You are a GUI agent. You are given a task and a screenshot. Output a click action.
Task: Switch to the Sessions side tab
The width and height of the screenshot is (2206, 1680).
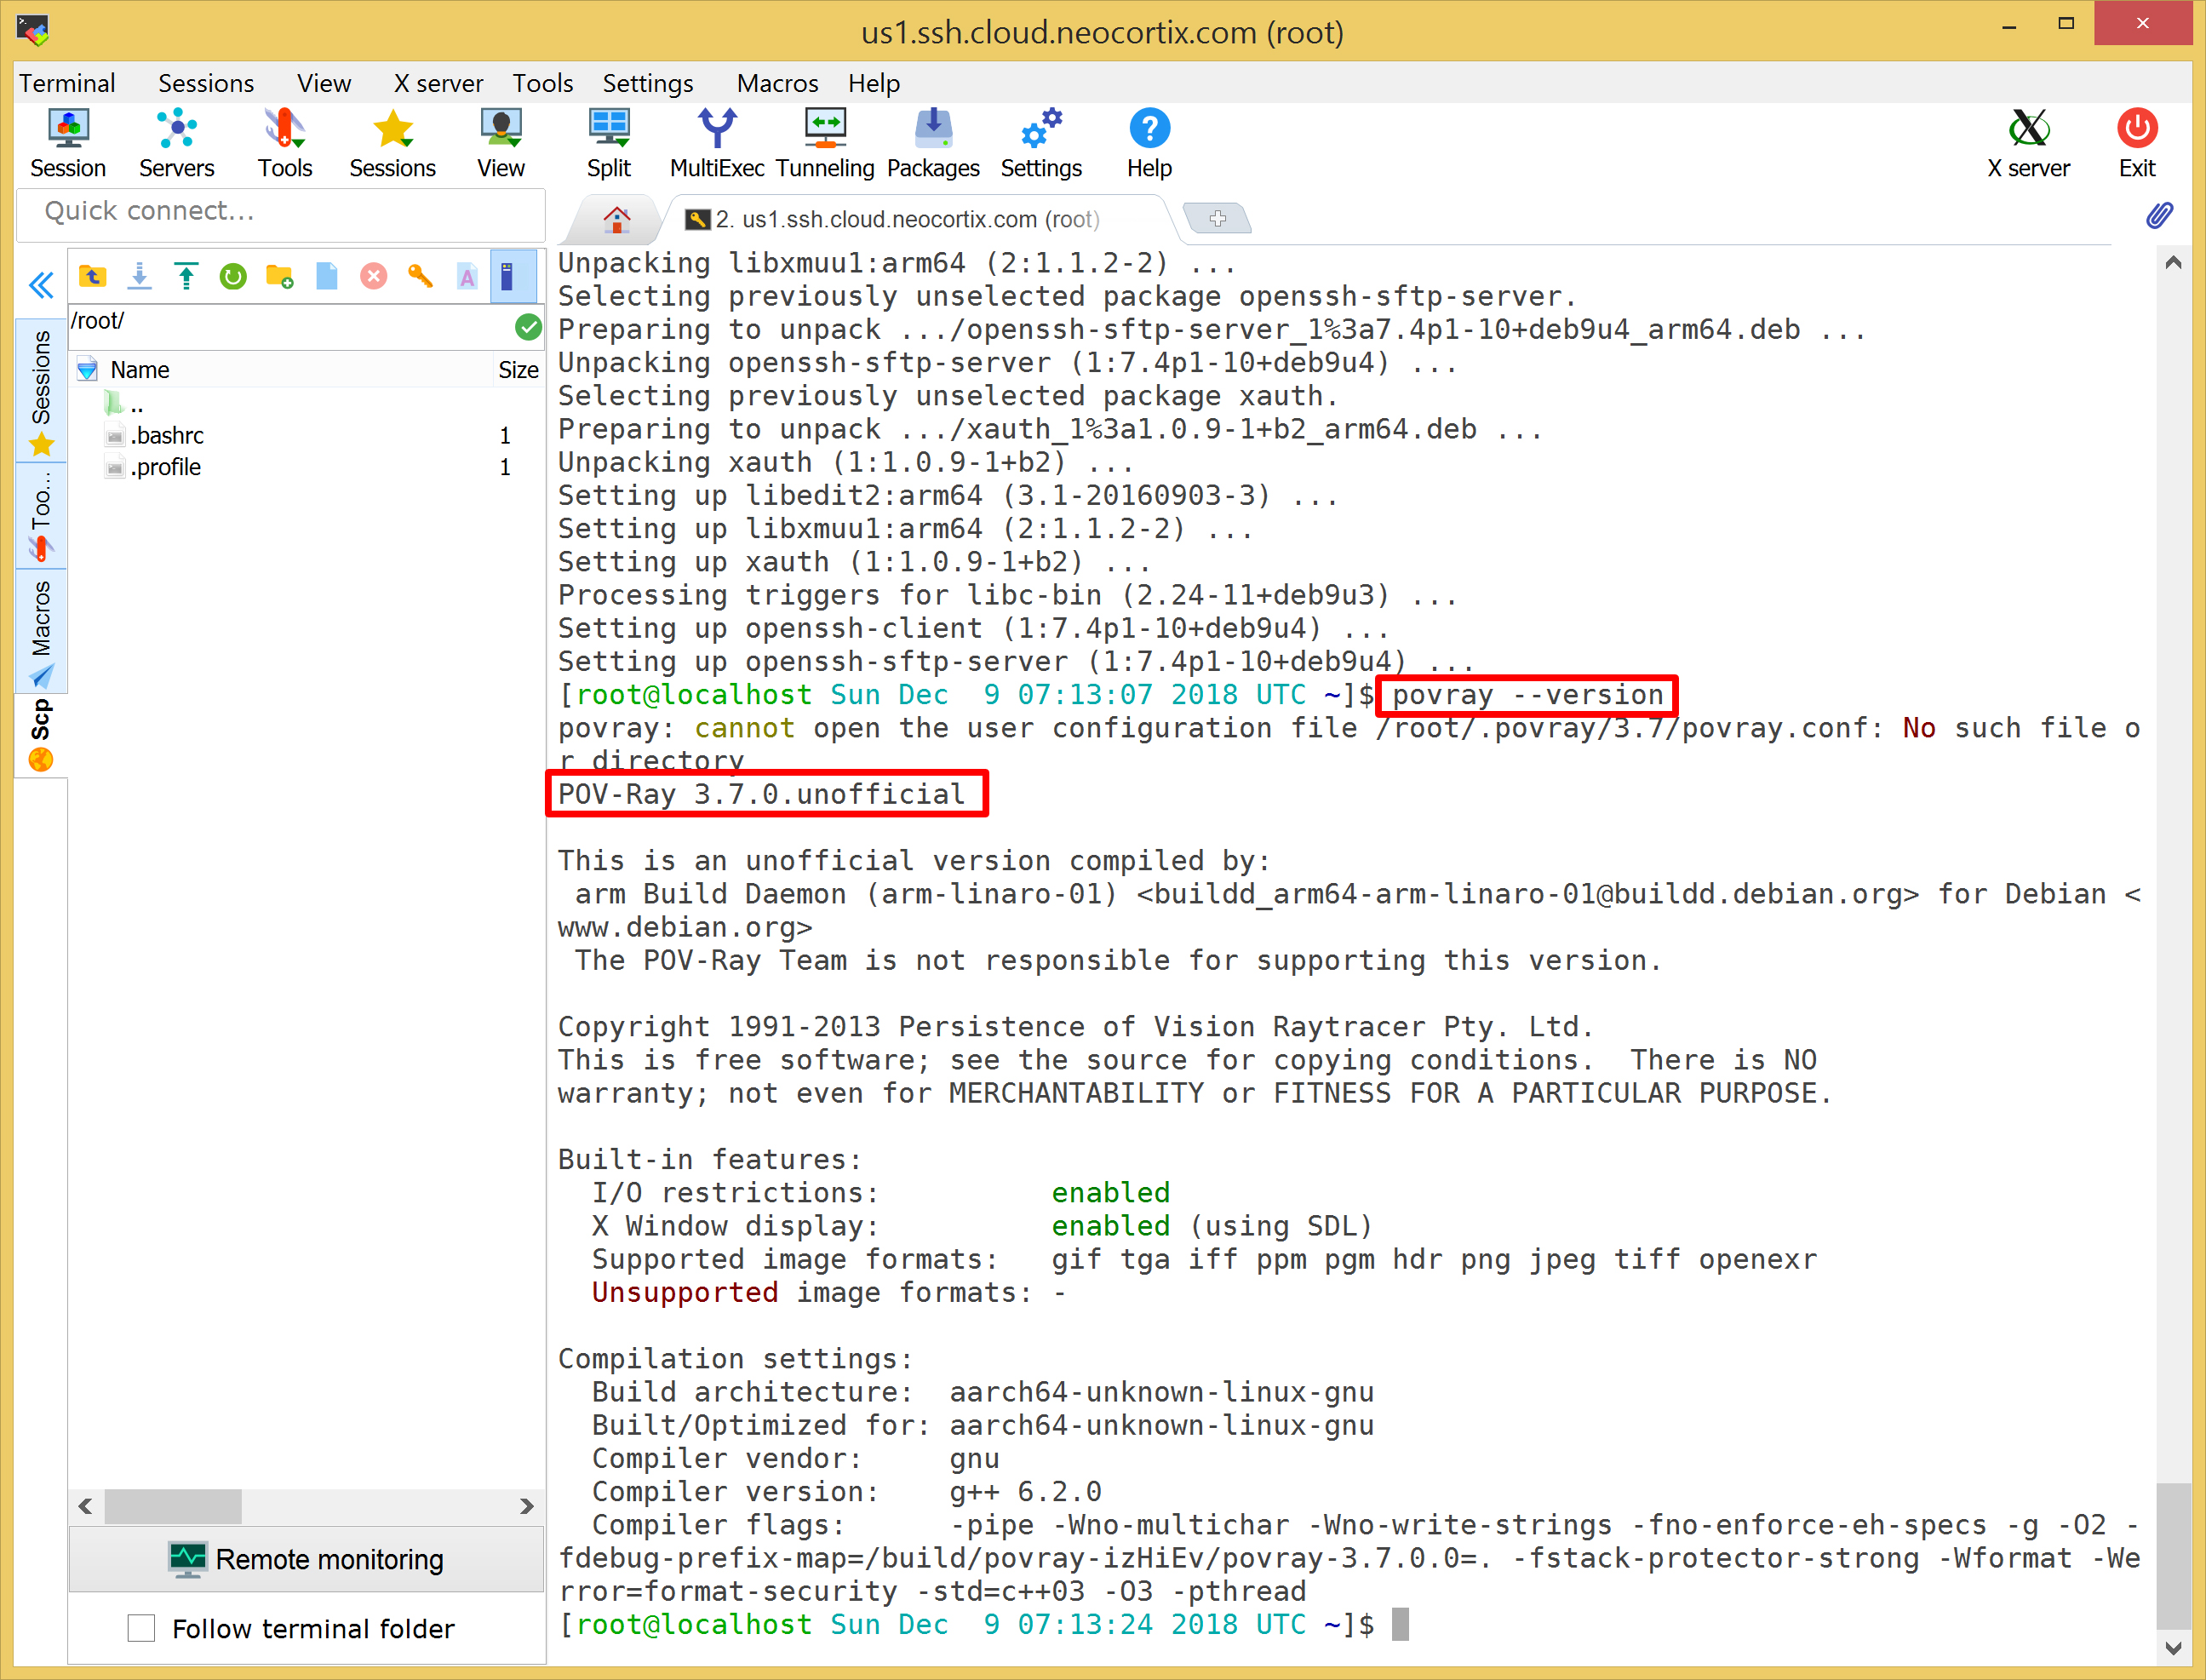[41, 390]
